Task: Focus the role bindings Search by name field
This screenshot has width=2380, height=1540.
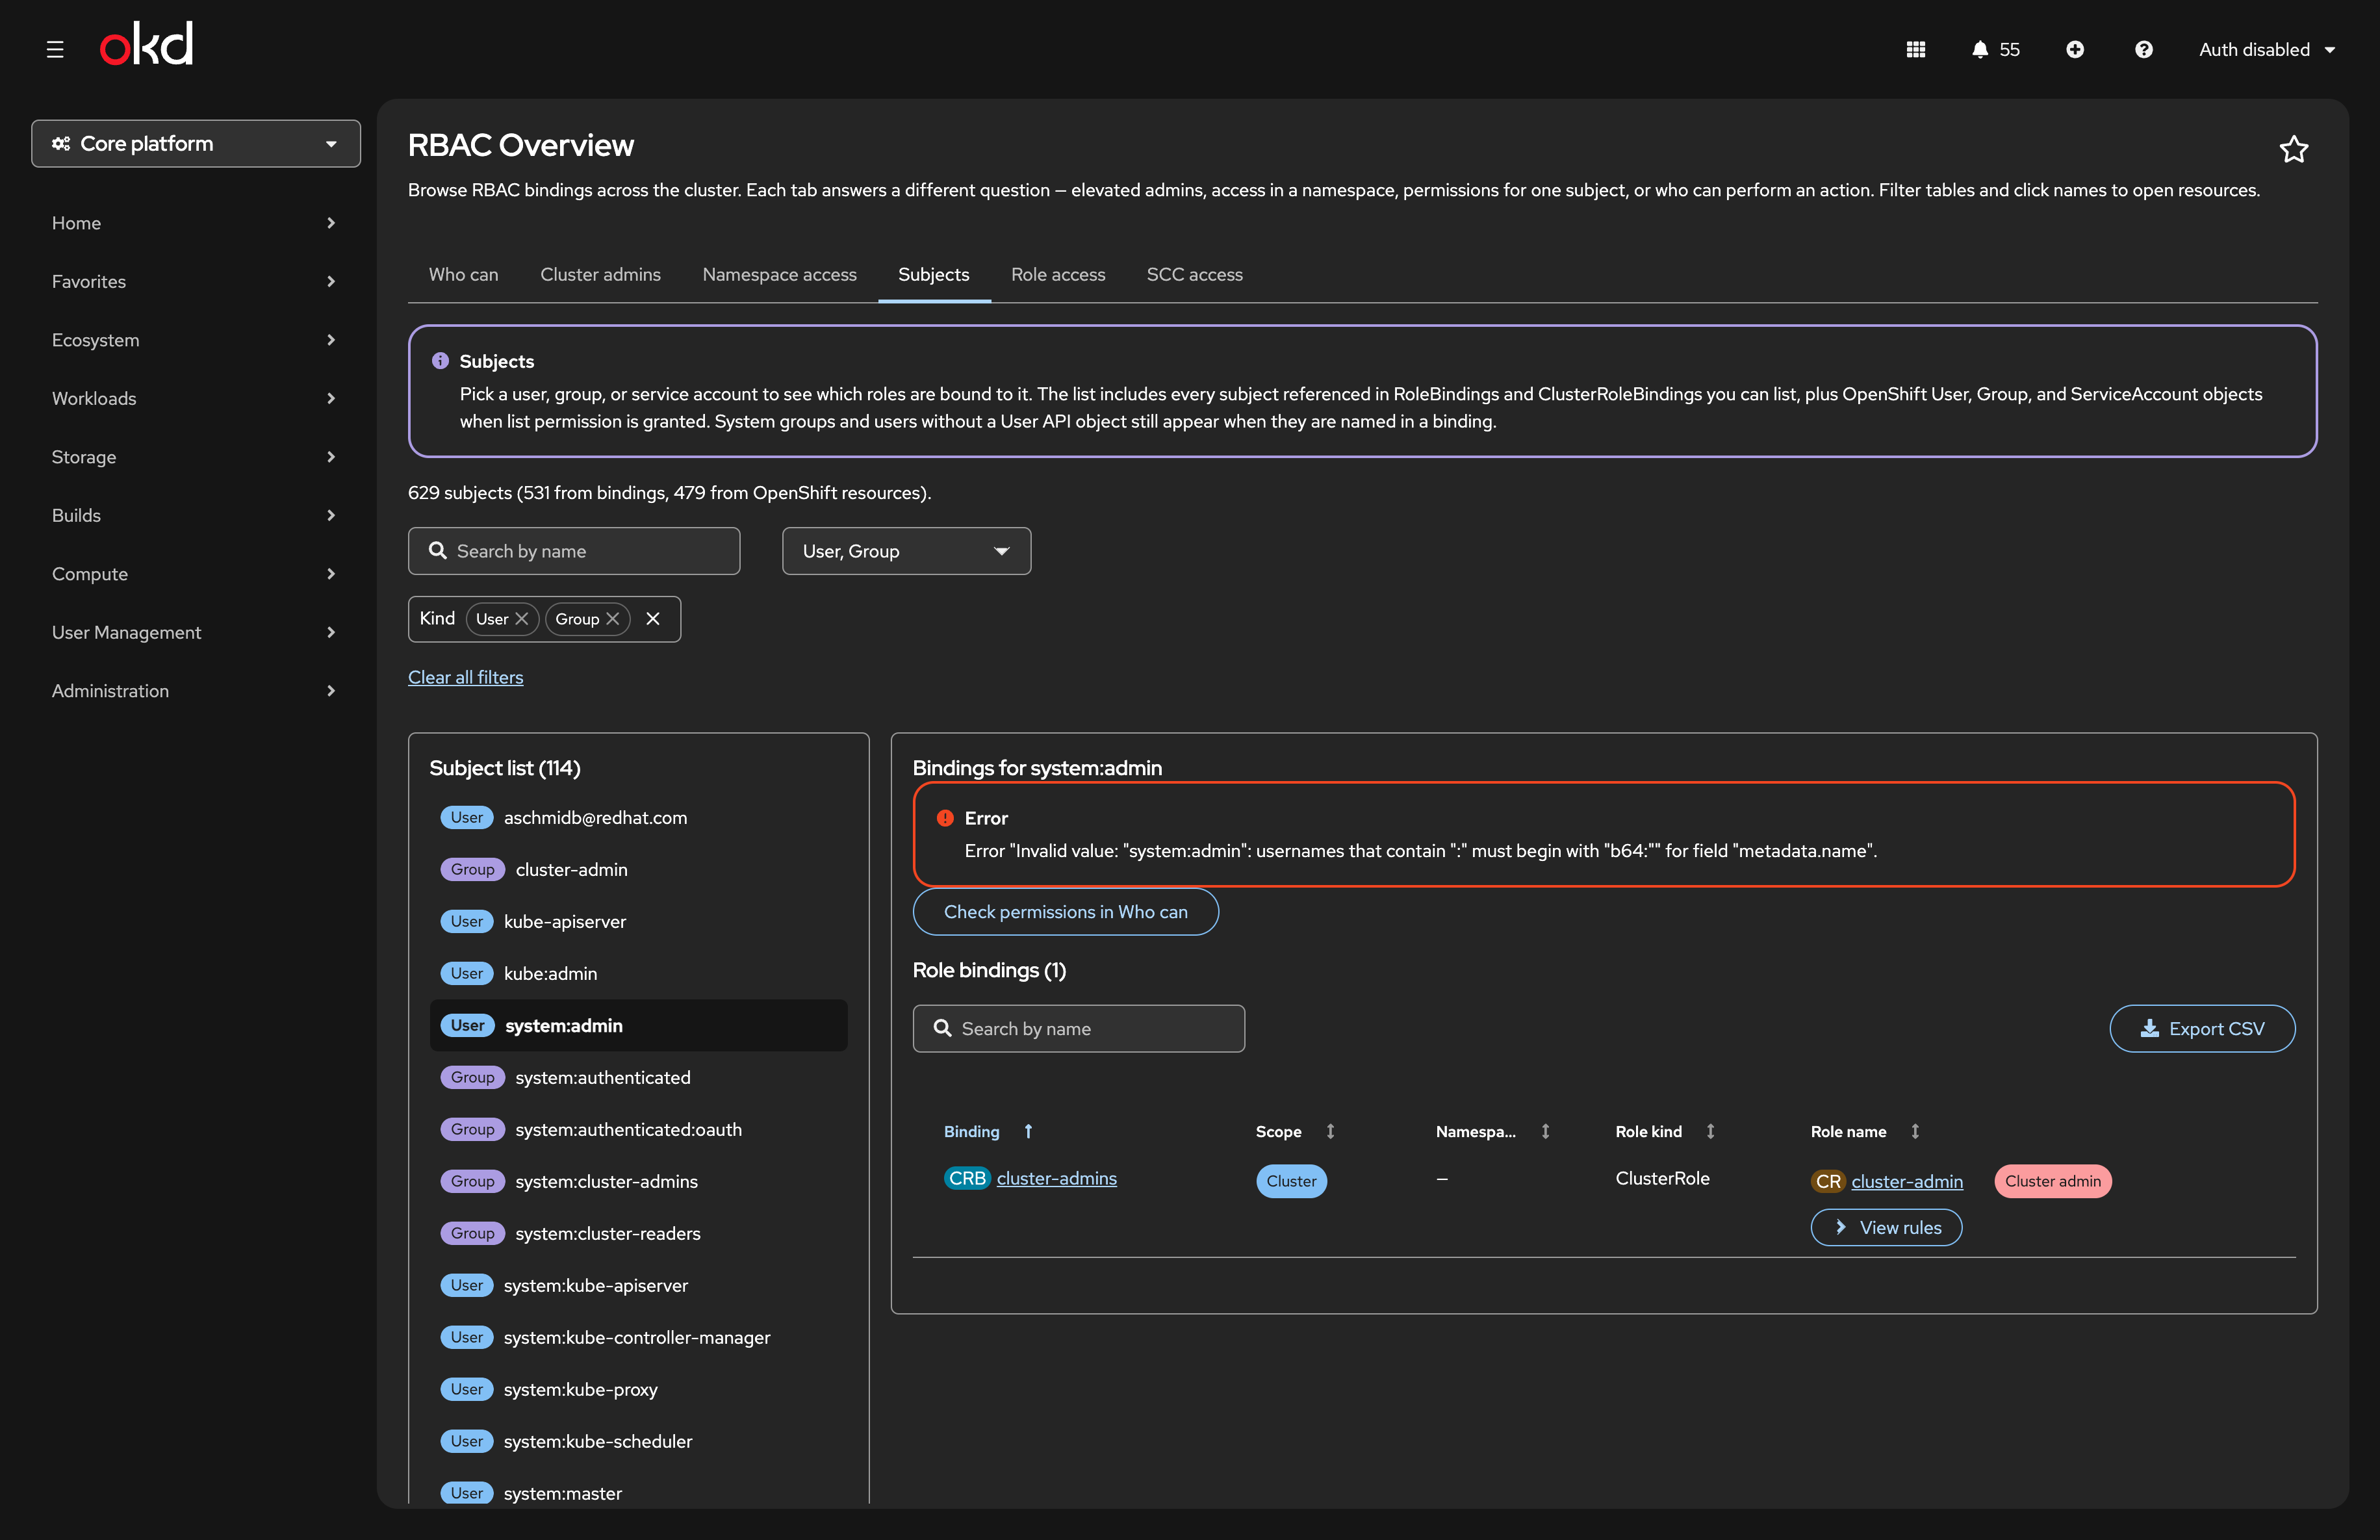Action: tap(1078, 1028)
